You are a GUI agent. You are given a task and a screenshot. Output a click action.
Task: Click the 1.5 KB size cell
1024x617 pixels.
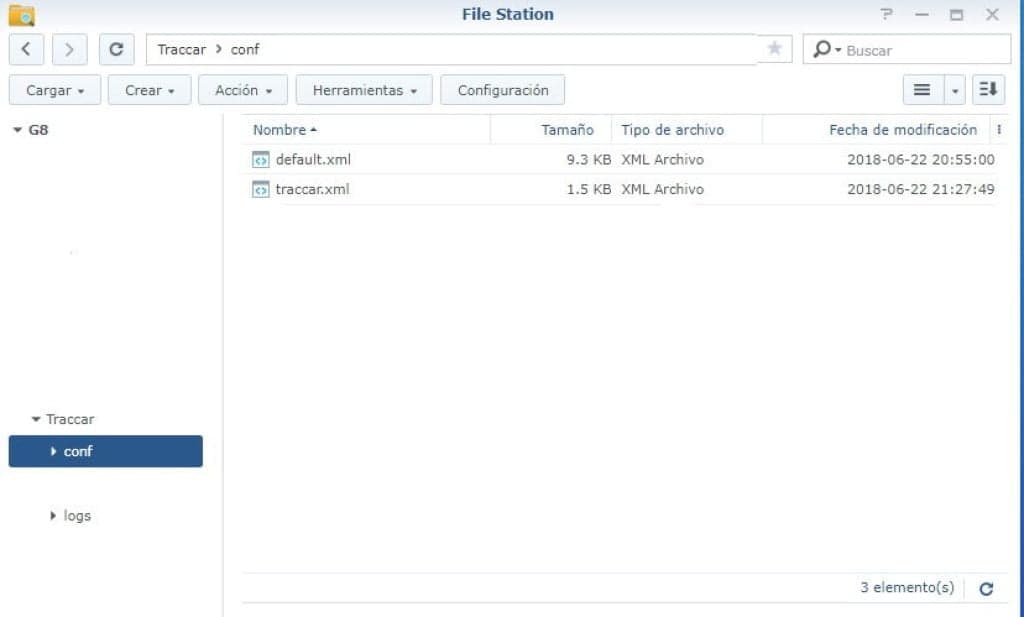(x=589, y=189)
